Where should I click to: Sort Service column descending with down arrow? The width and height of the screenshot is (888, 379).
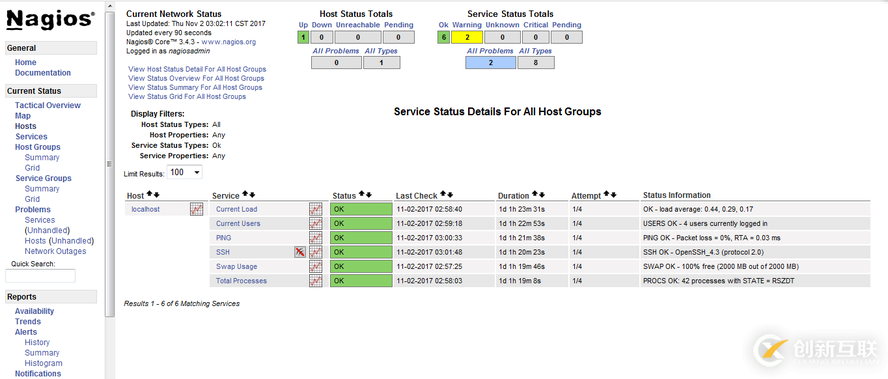coord(252,194)
